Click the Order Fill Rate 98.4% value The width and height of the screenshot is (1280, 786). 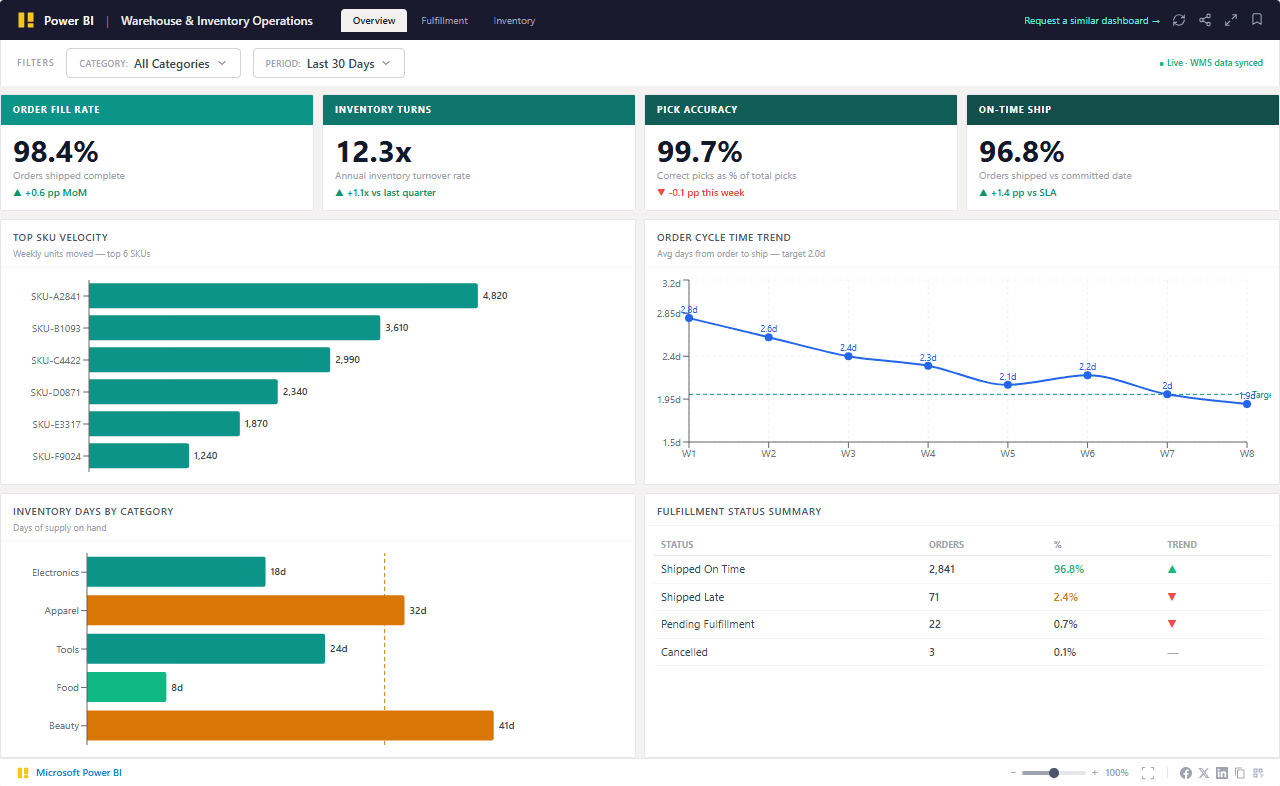click(56, 152)
